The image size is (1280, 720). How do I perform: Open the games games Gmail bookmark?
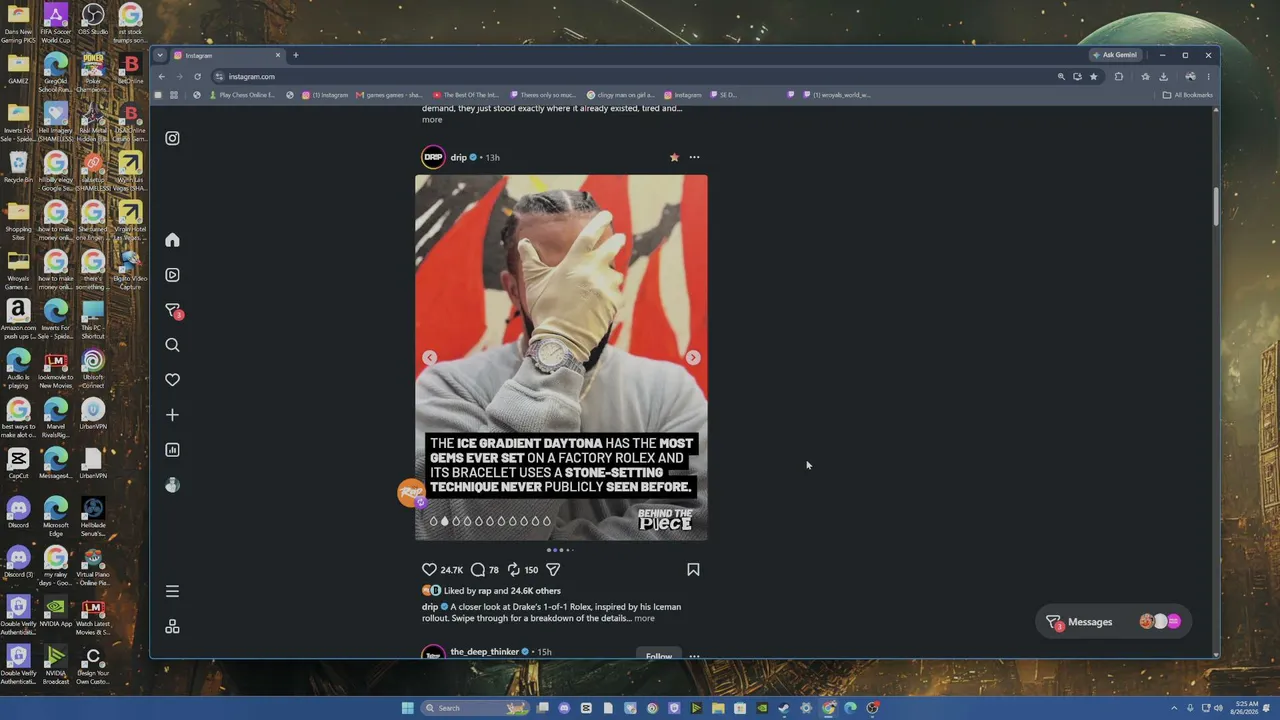tap(389, 95)
